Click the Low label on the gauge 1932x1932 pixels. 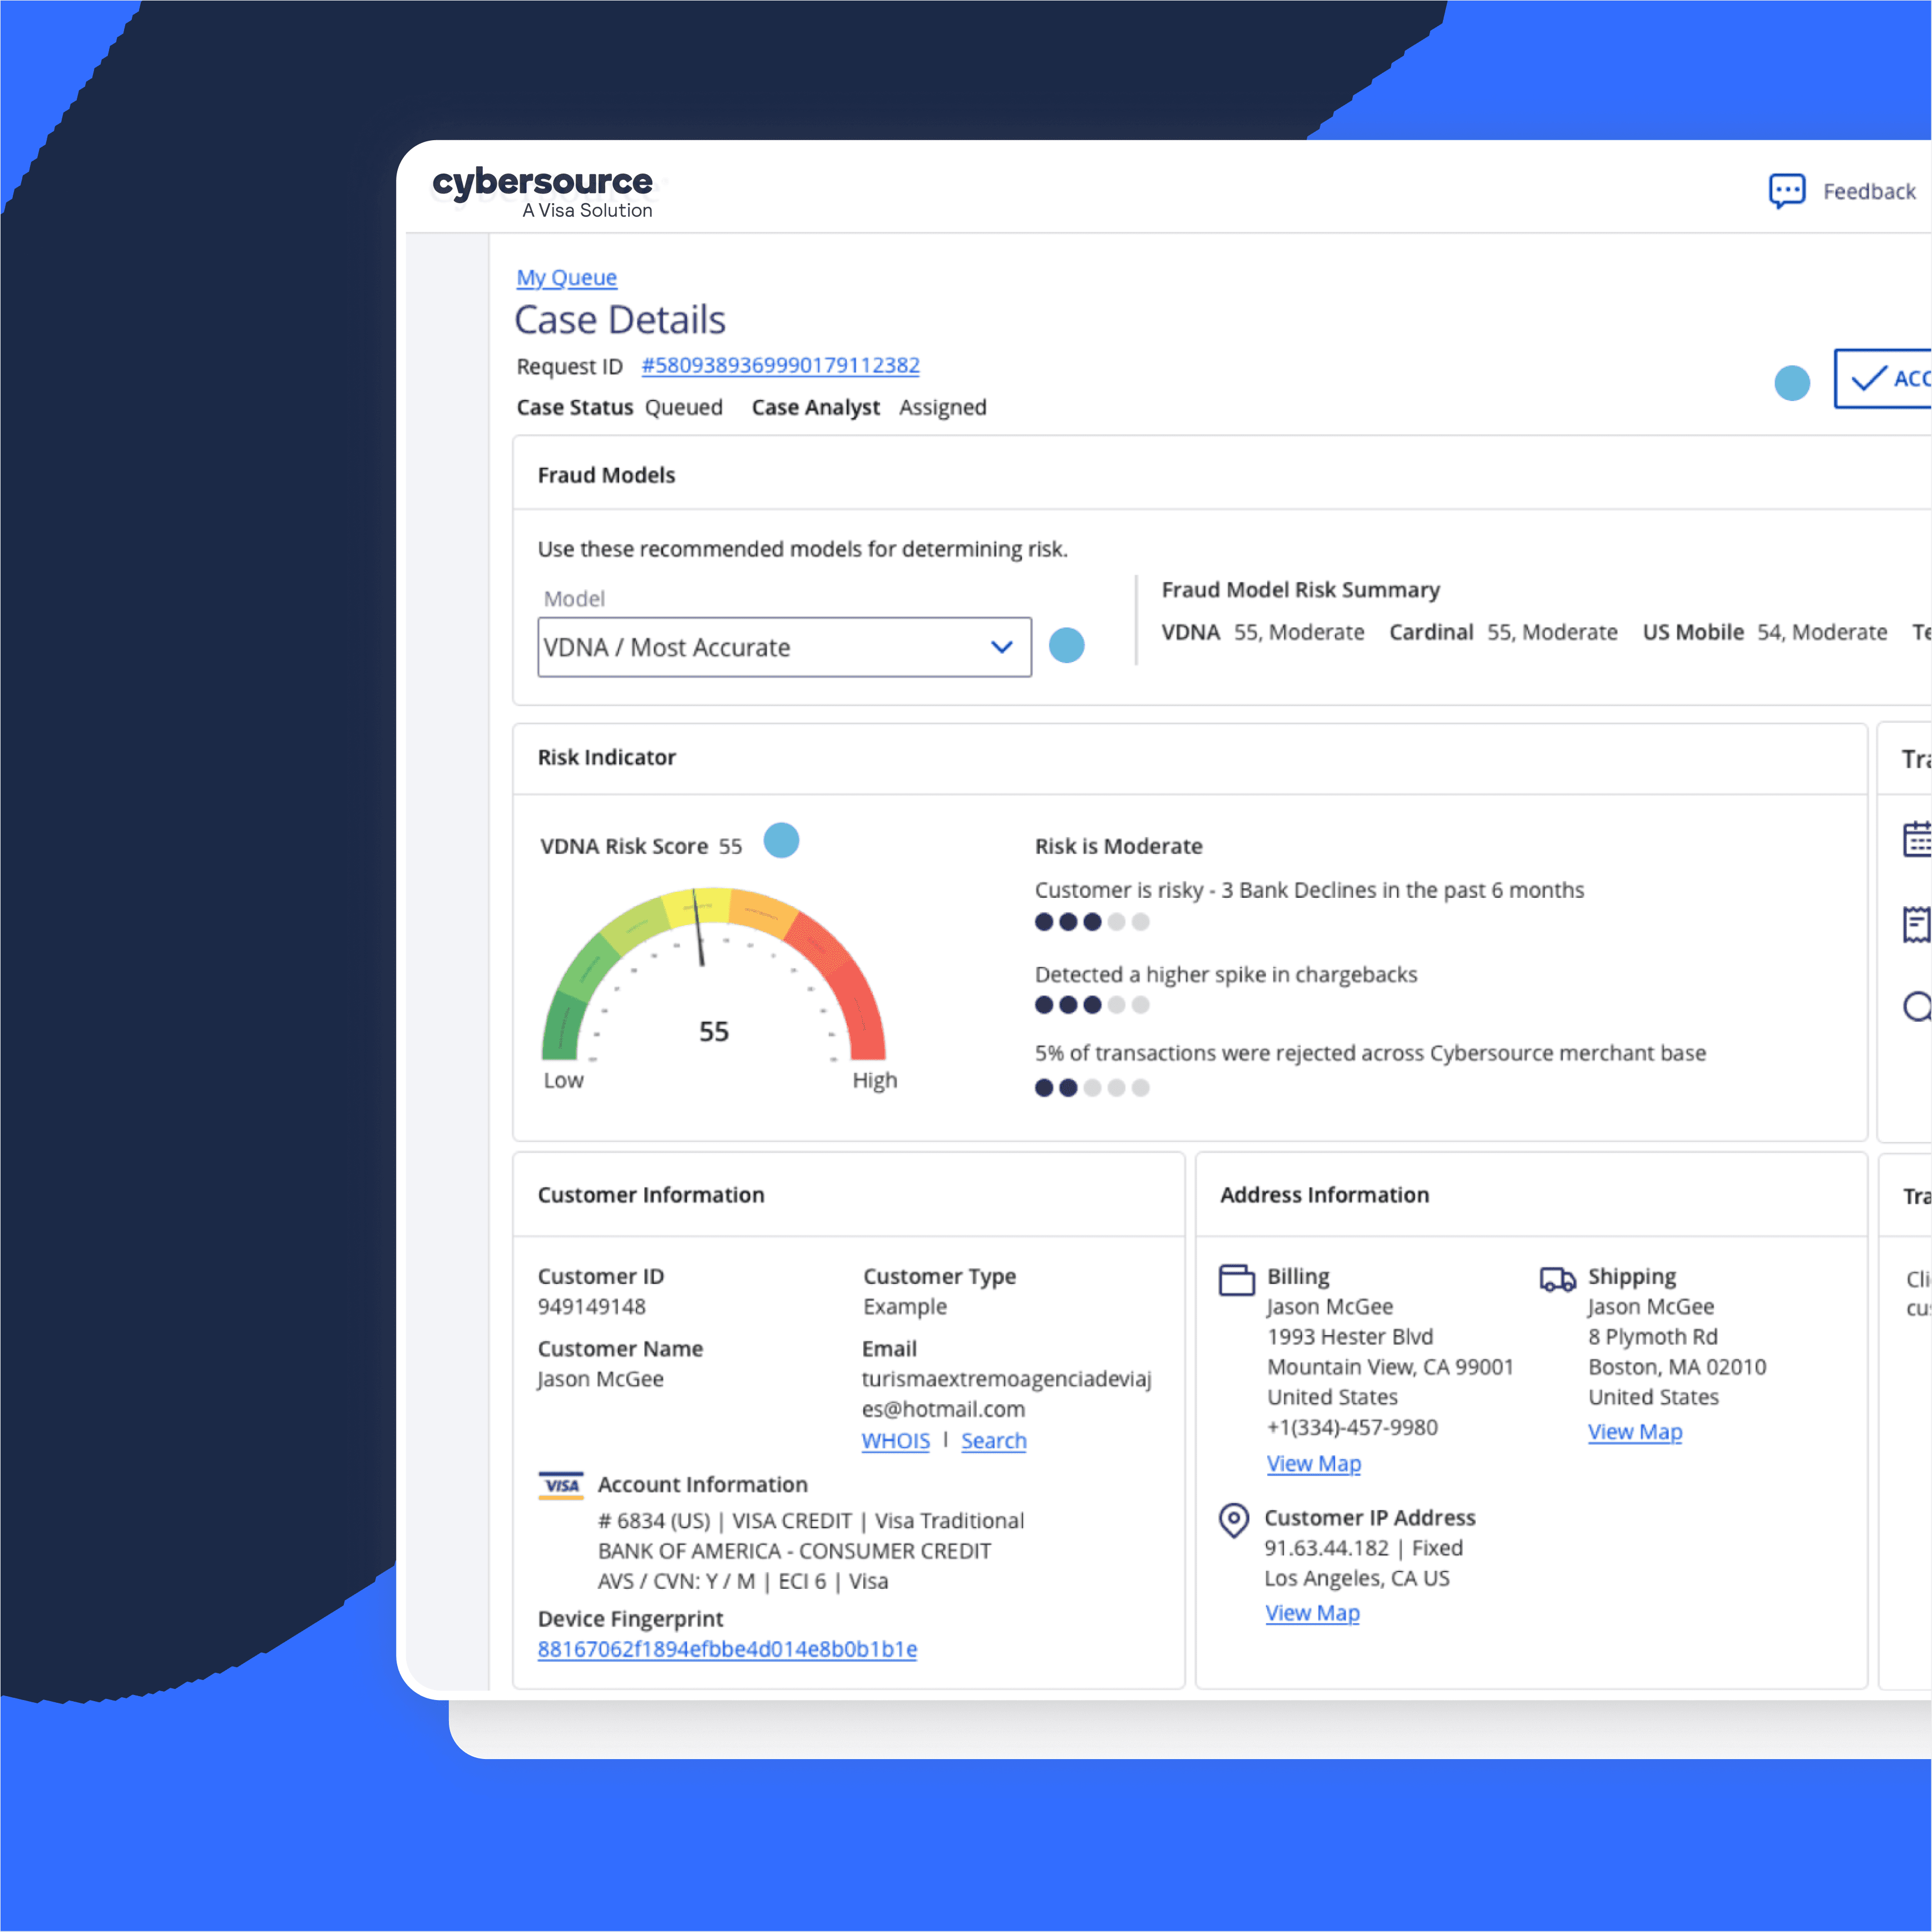coord(563,1080)
